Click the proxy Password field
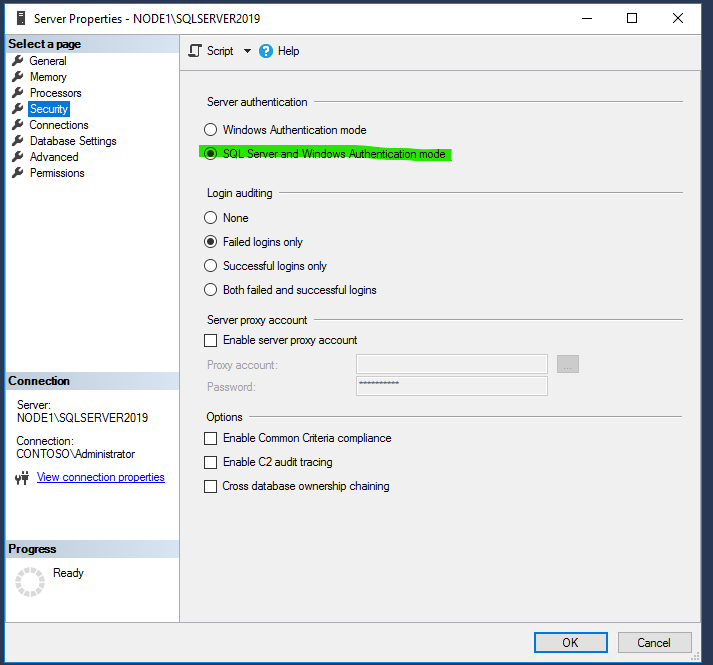 (452, 386)
